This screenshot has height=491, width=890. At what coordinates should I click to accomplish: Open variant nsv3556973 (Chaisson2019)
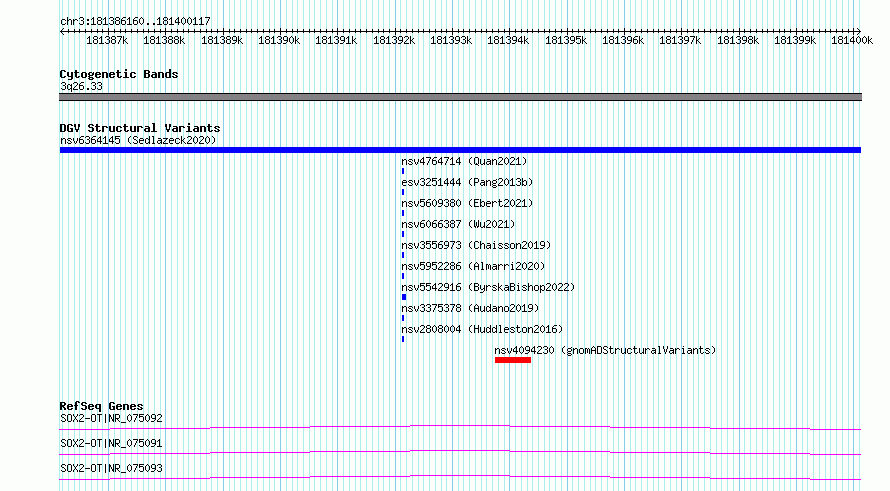[476, 245]
